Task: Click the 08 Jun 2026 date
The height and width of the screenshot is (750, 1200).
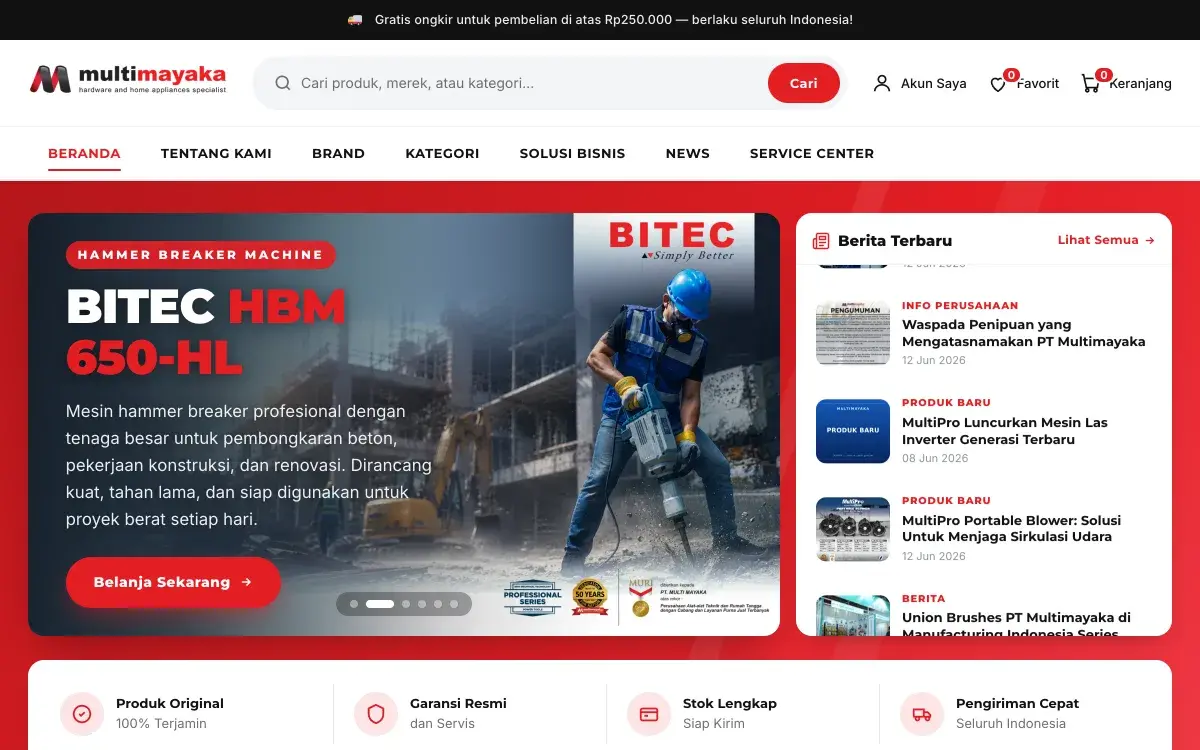Action: pos(935,458)
